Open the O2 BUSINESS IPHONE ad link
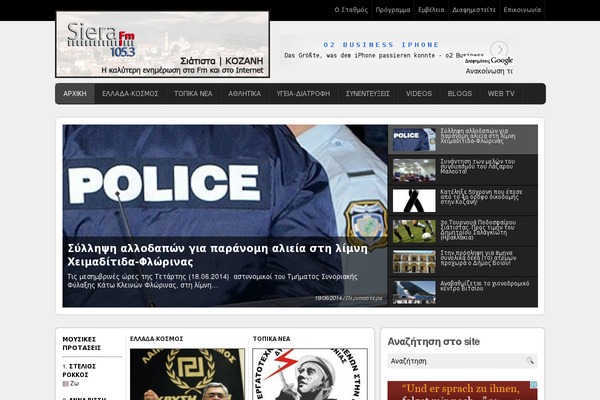The image size is (600, 400). (x=382, y=45)
